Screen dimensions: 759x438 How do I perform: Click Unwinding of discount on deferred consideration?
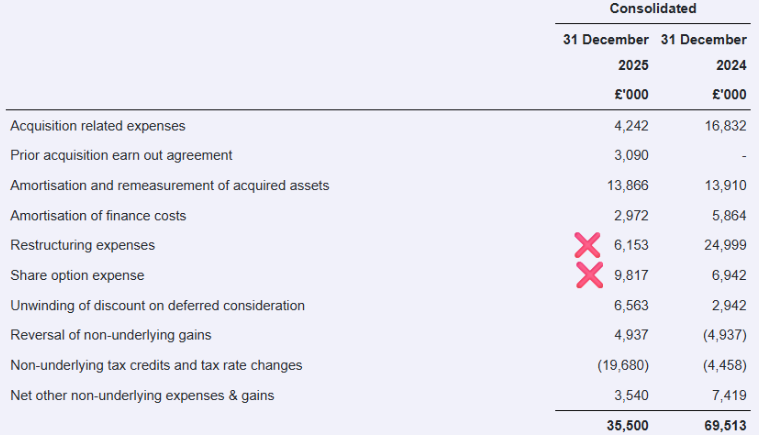point(157,305)
